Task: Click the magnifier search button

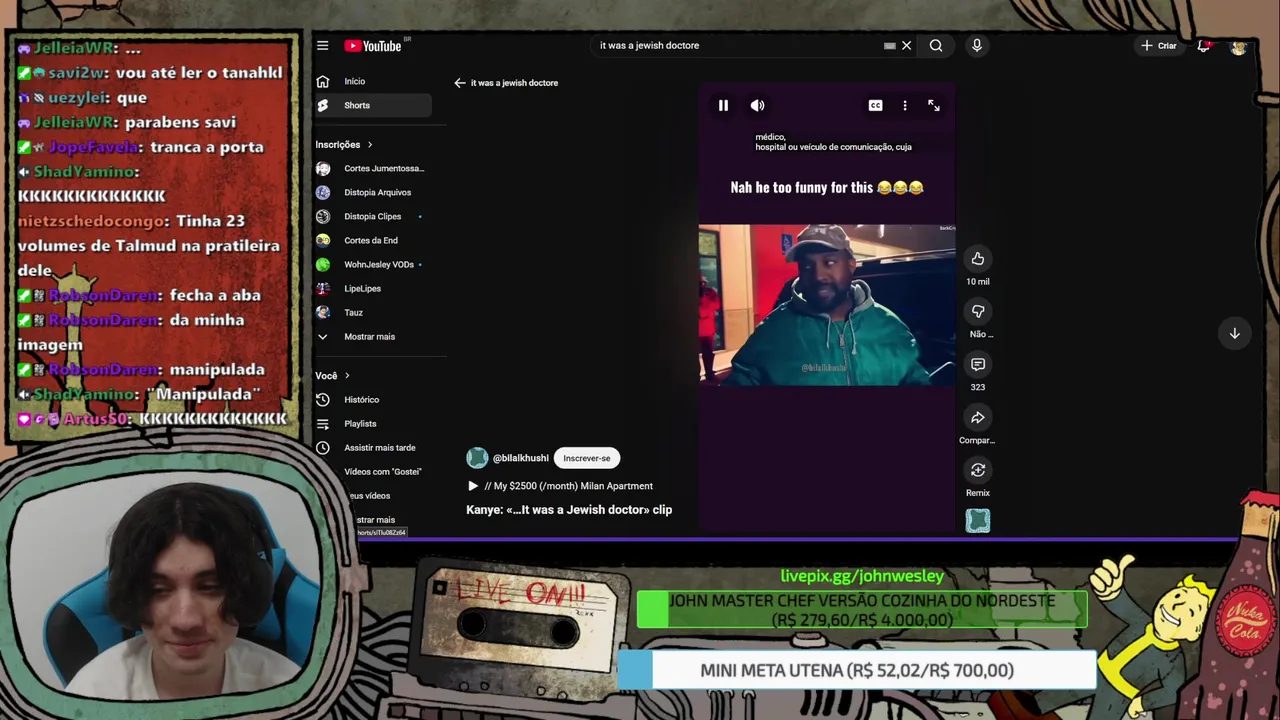Action: (936, 46)
